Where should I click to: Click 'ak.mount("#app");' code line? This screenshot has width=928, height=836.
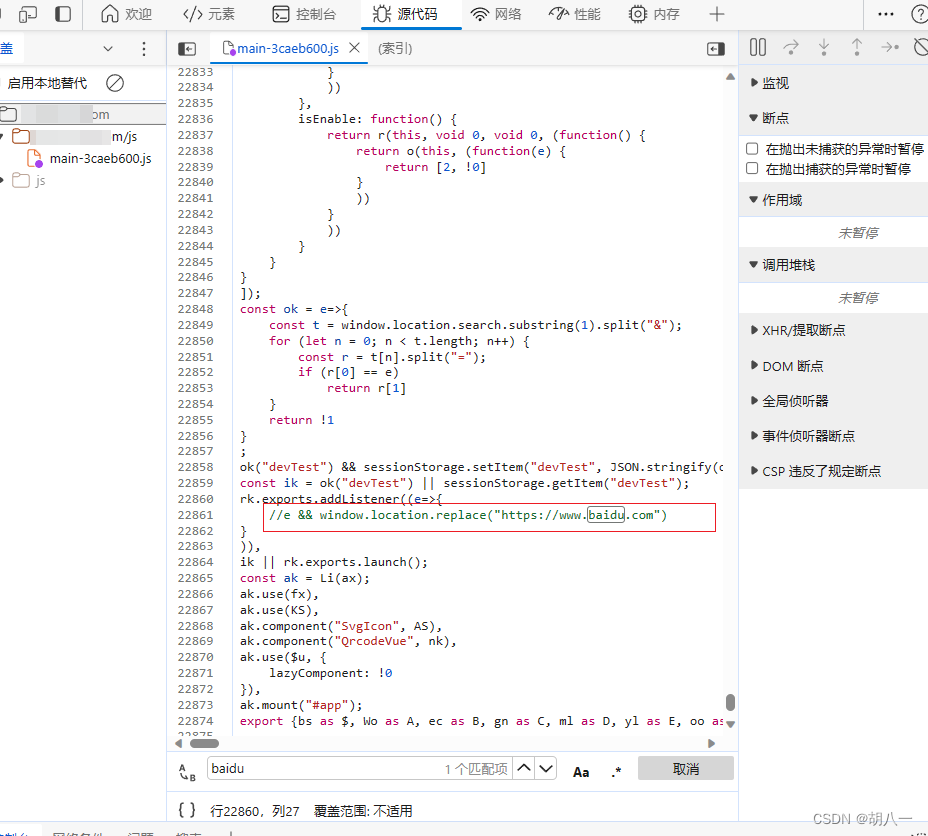click(301, 705)
